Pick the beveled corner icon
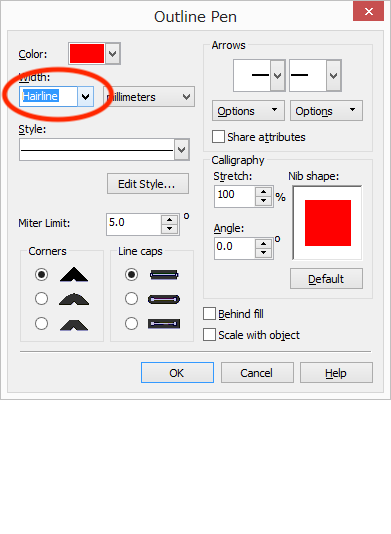The width and height of the screenshot is (391, 534). click(74, 325)
